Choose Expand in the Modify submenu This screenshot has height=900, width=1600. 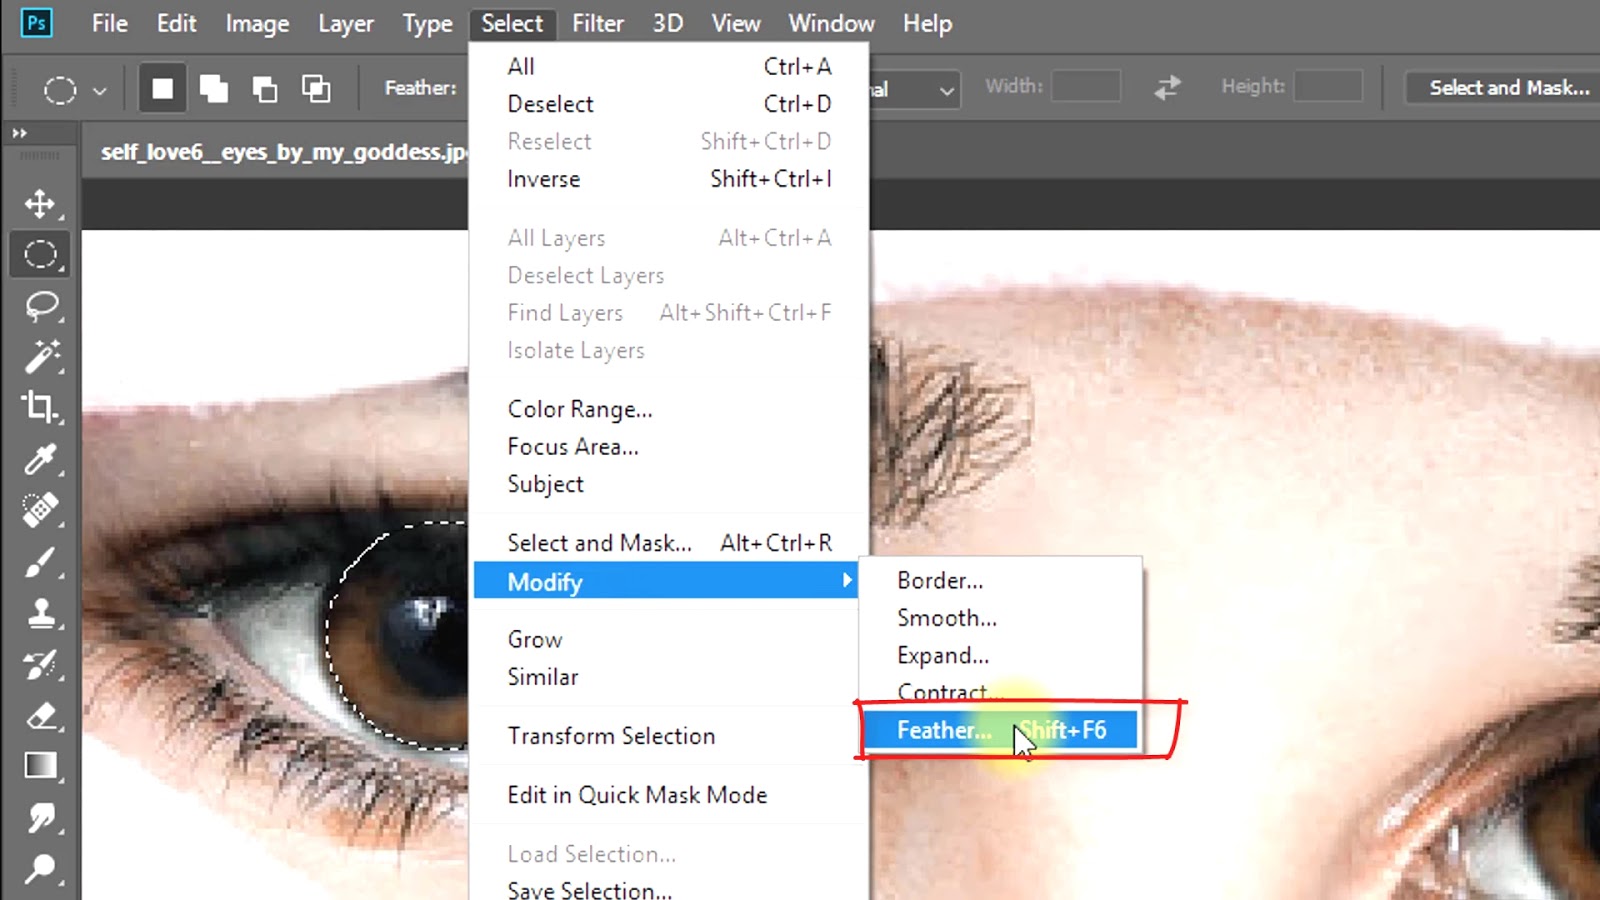point(1002,656)
